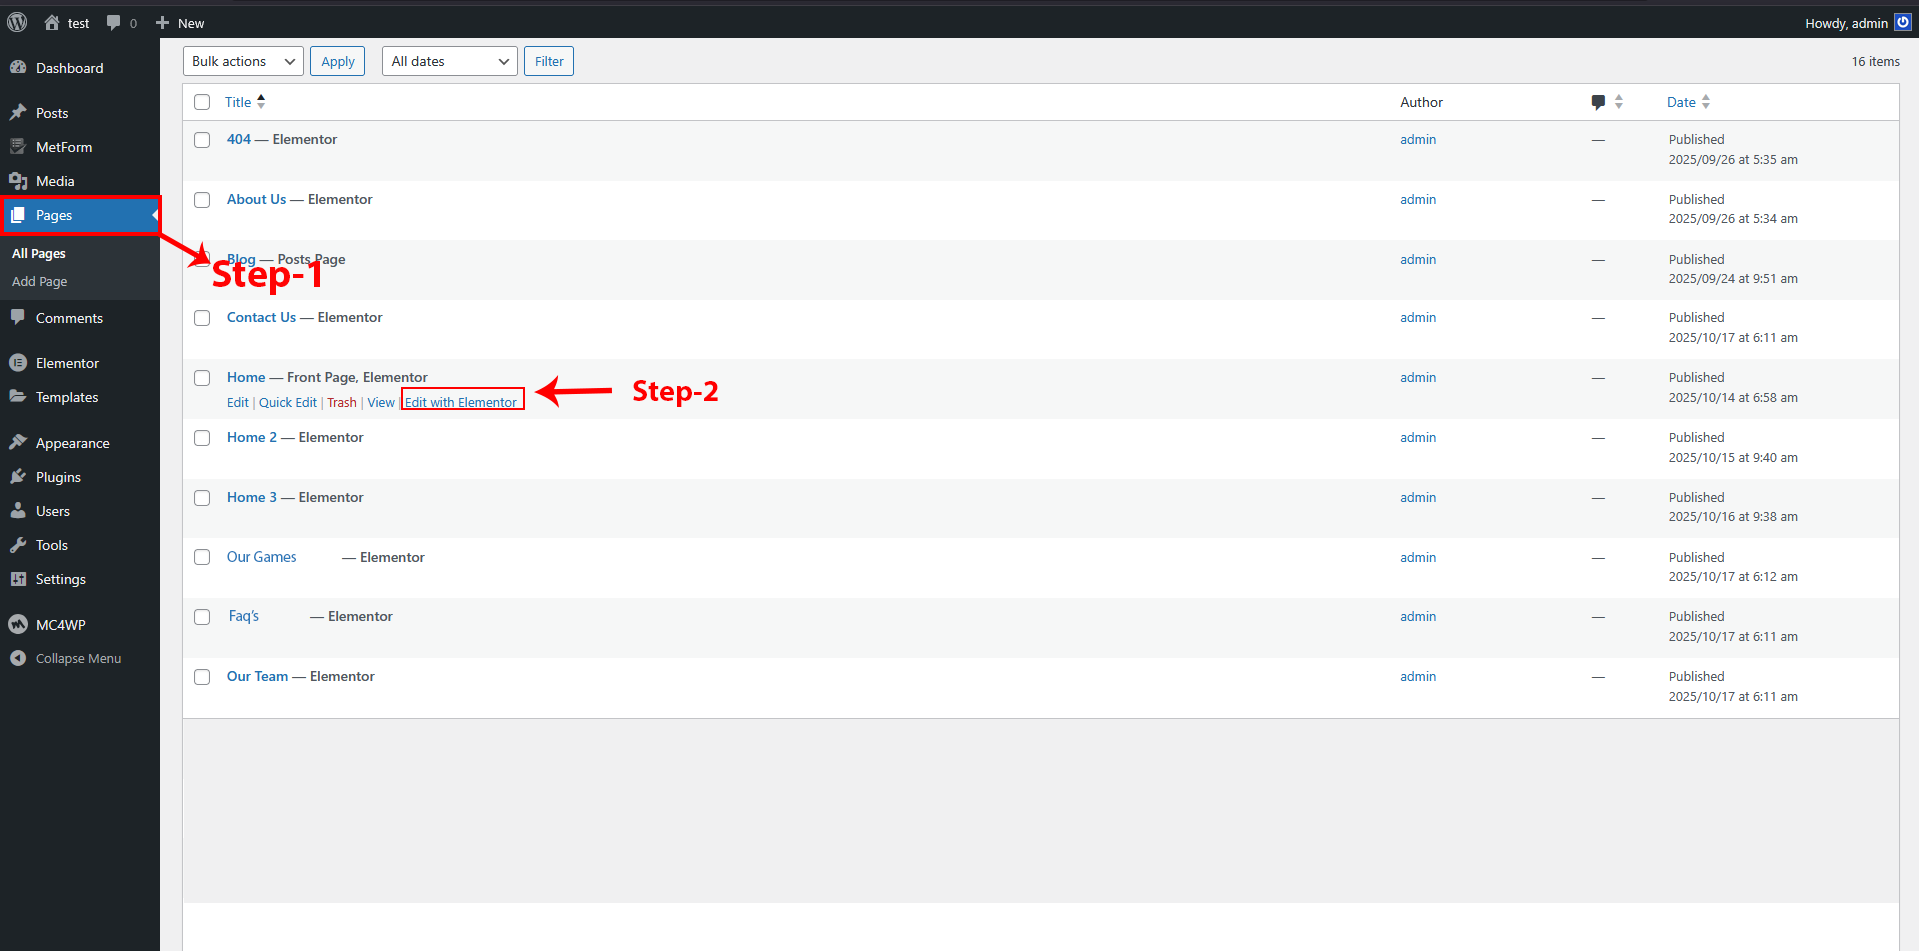Viewport: 1919px width, 951px height.
Task: Open the site home icon in admin bar
Action: click(52, 22)
